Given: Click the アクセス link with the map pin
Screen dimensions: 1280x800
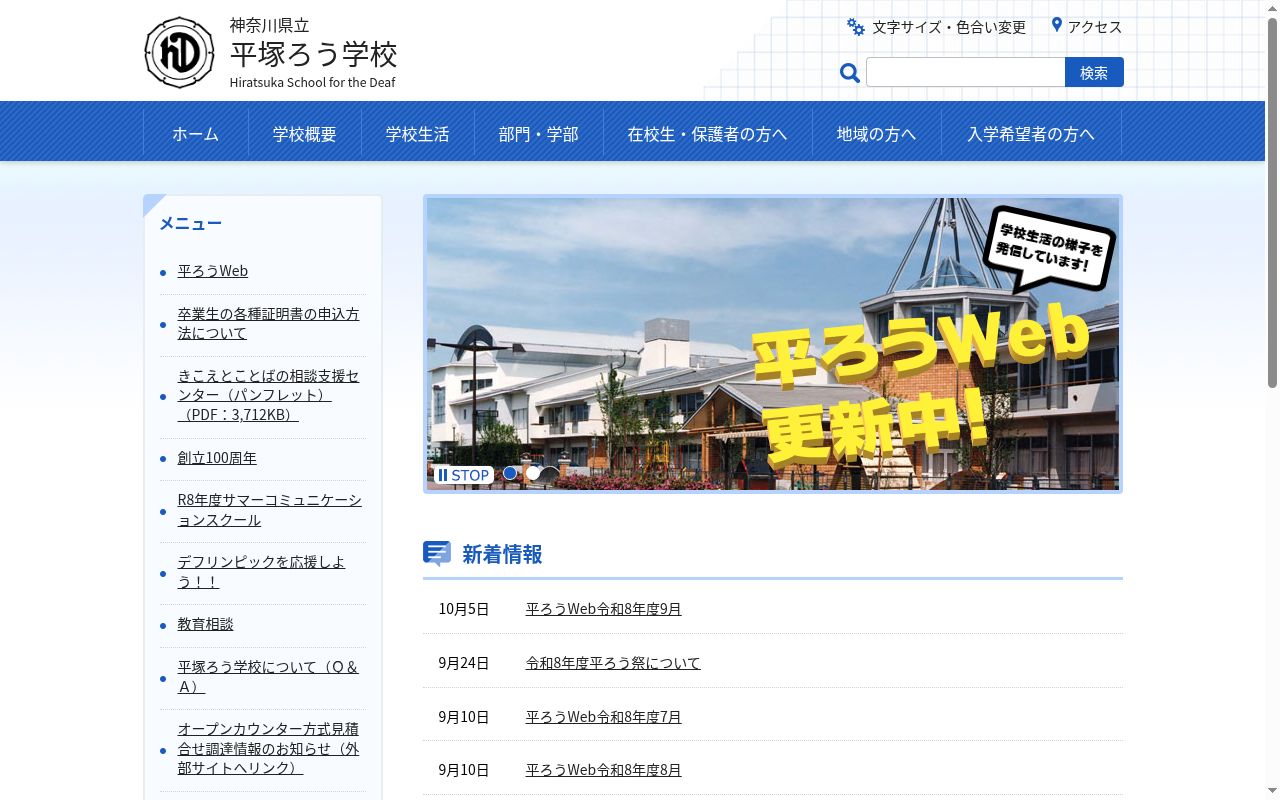Looking at the screenshot, I should [1086, 27].
